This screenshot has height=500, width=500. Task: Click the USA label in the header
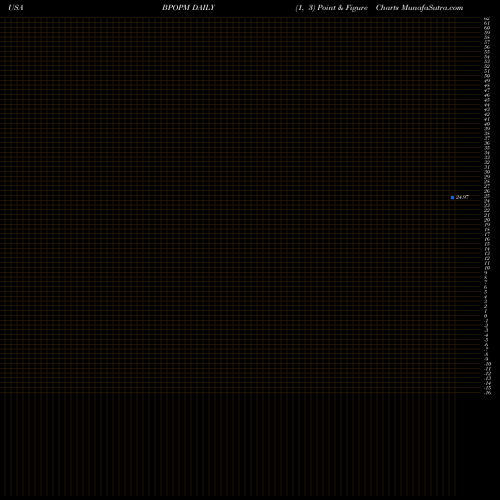[x=16, y=8]
